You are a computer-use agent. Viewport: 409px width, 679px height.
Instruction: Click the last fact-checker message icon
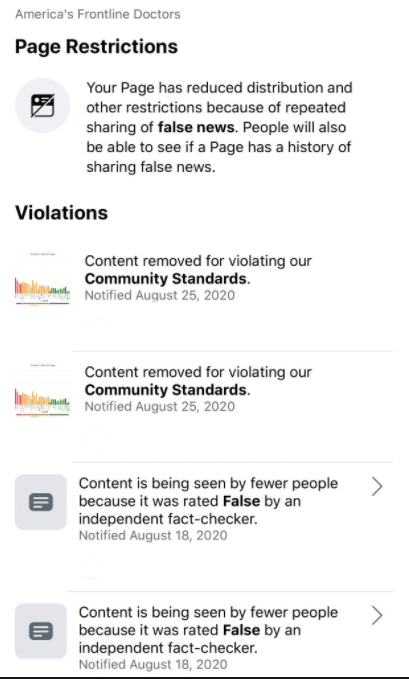(41, 631)
